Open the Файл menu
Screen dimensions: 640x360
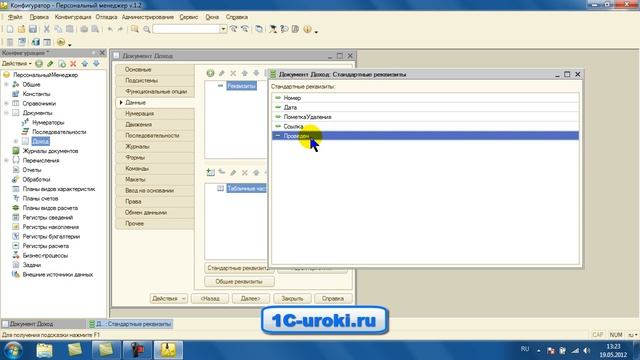[x=15, y=17]
